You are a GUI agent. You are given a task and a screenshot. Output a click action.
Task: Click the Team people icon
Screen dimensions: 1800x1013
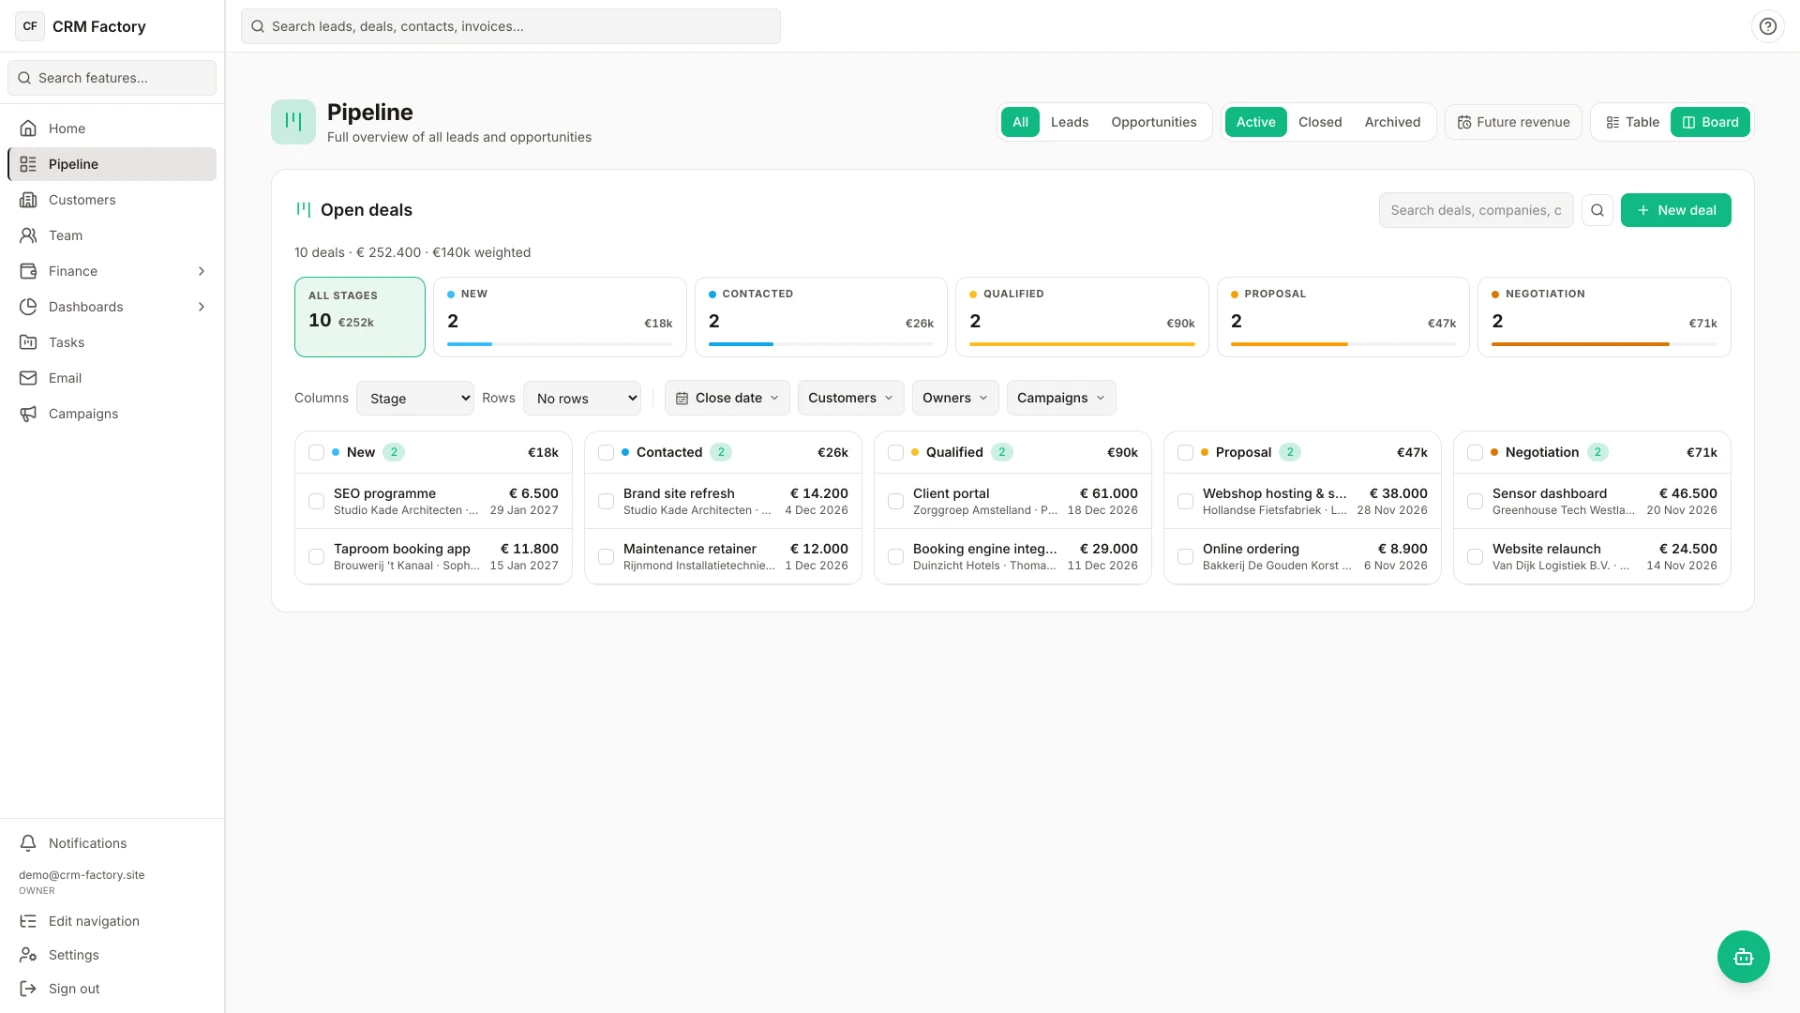[x=28, y=235]
